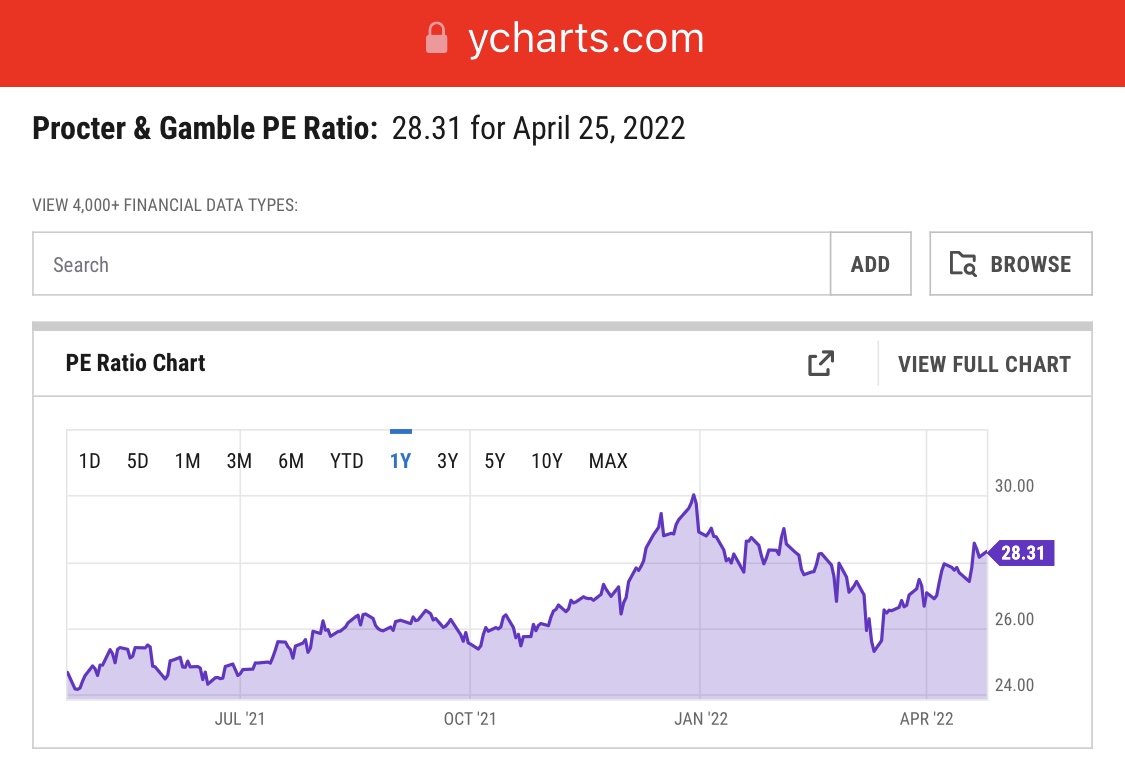Switch chart to 3Y range

[x=447, y=461]
